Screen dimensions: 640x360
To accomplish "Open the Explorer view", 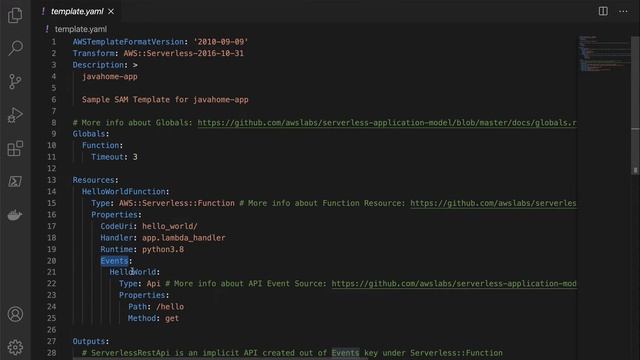I will click(15, 15).
